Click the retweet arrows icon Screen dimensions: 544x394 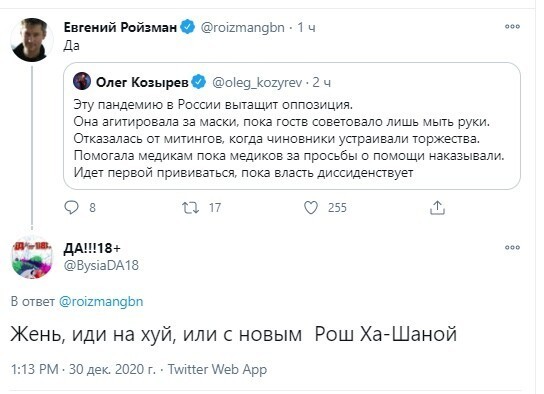(x=190, y=207)
